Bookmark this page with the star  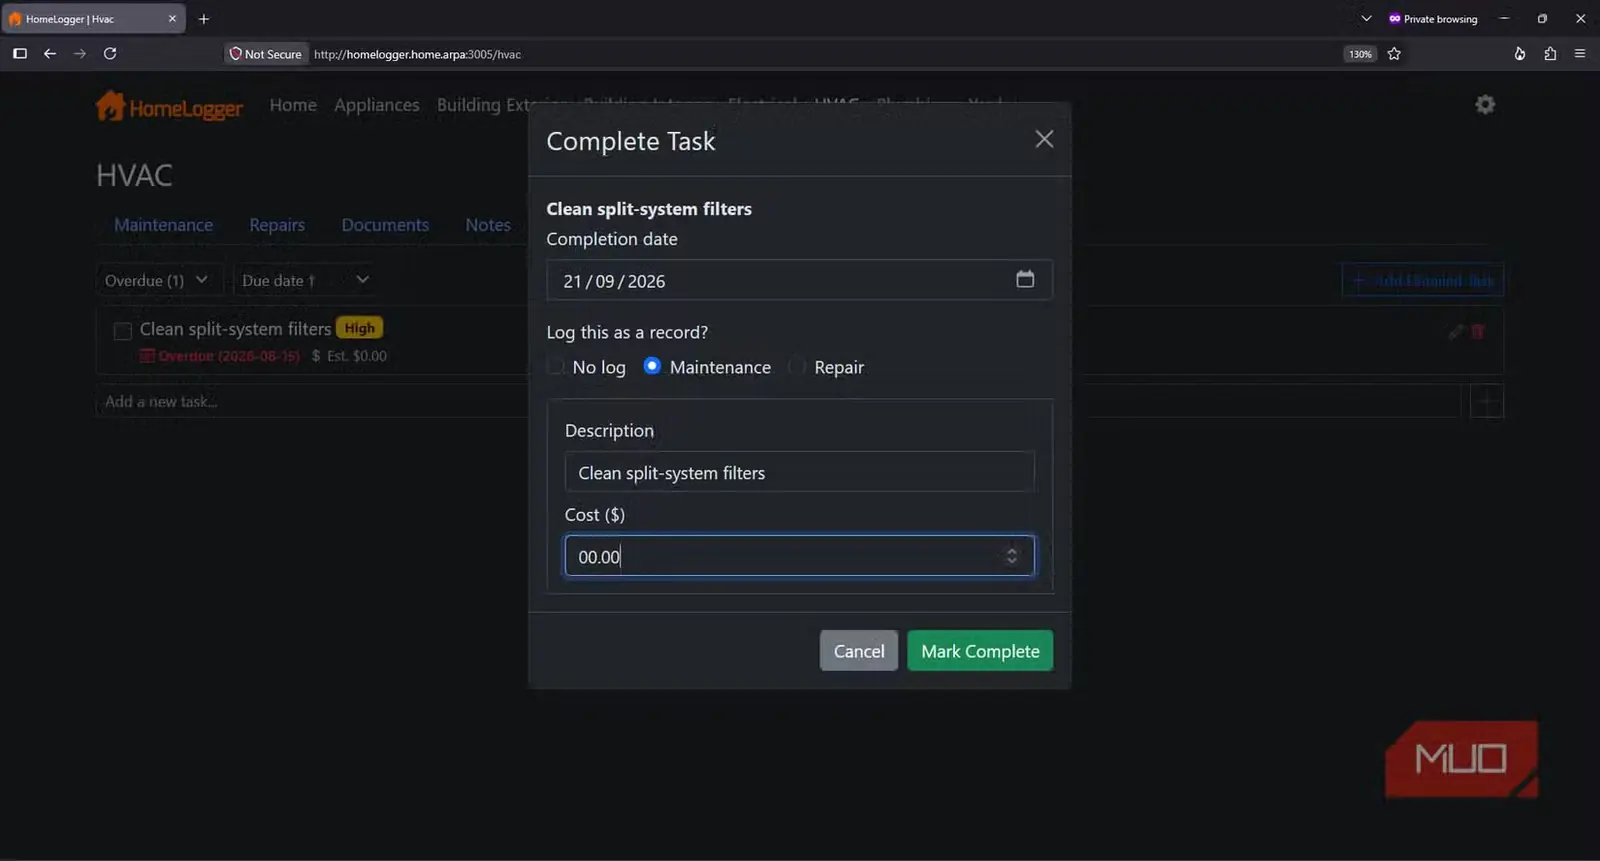1394,54
